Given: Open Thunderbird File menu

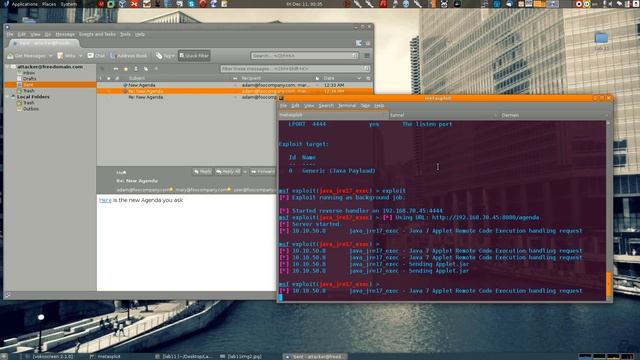Looking at the screenshot, I should pos(10,34).
